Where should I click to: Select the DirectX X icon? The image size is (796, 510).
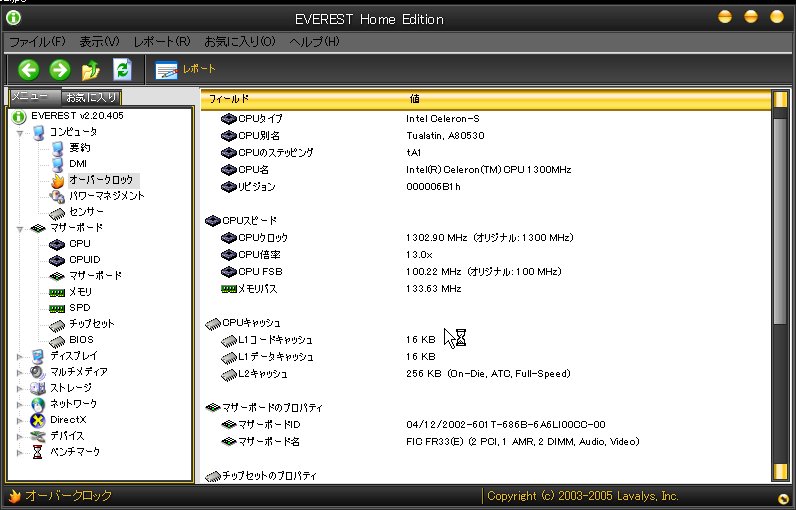pos(38,420)
